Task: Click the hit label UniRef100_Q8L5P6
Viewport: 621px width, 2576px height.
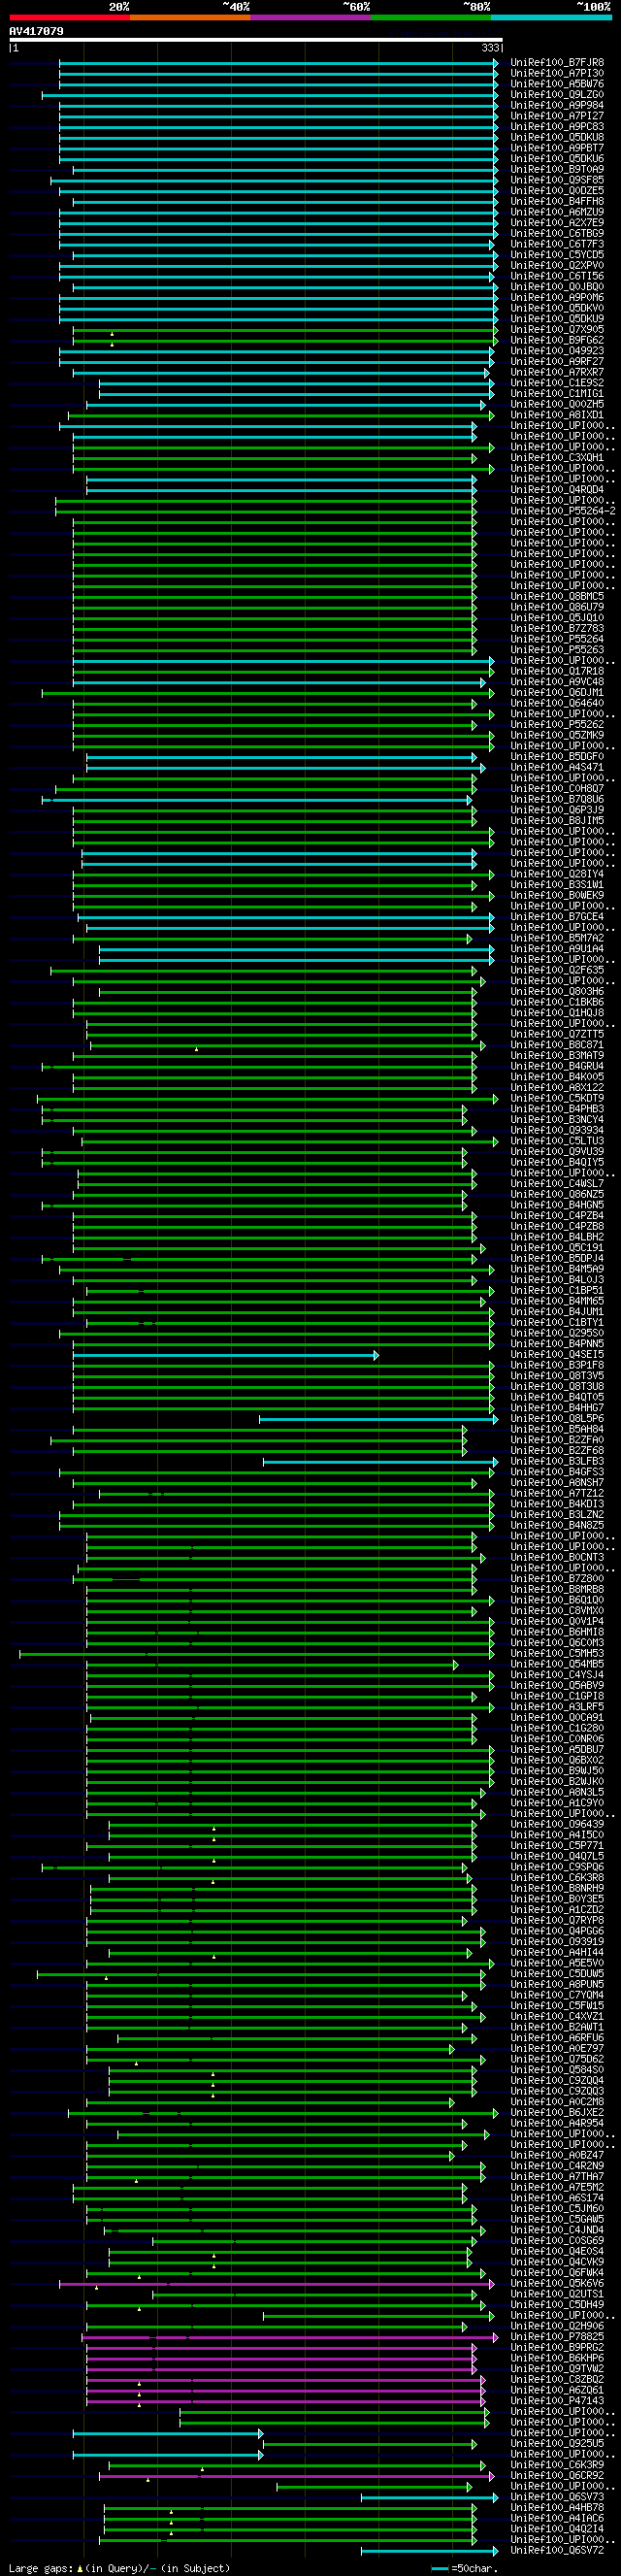Action: 557,1418
